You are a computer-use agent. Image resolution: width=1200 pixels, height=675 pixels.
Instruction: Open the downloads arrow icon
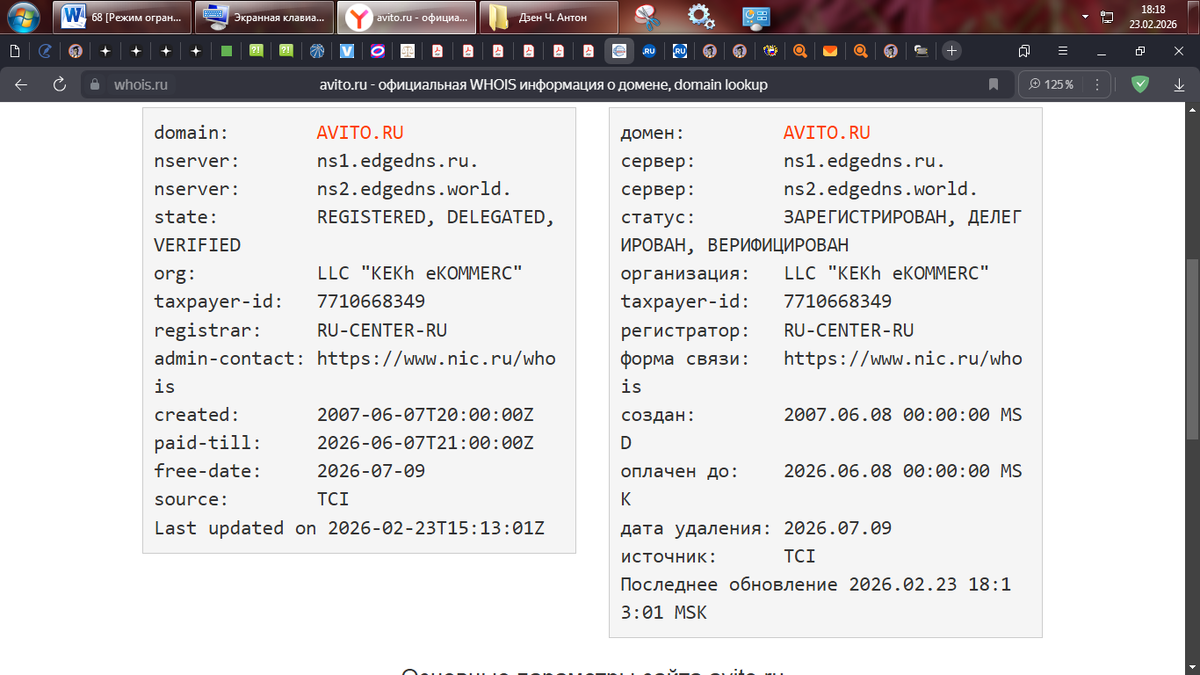click(1180, 85)
